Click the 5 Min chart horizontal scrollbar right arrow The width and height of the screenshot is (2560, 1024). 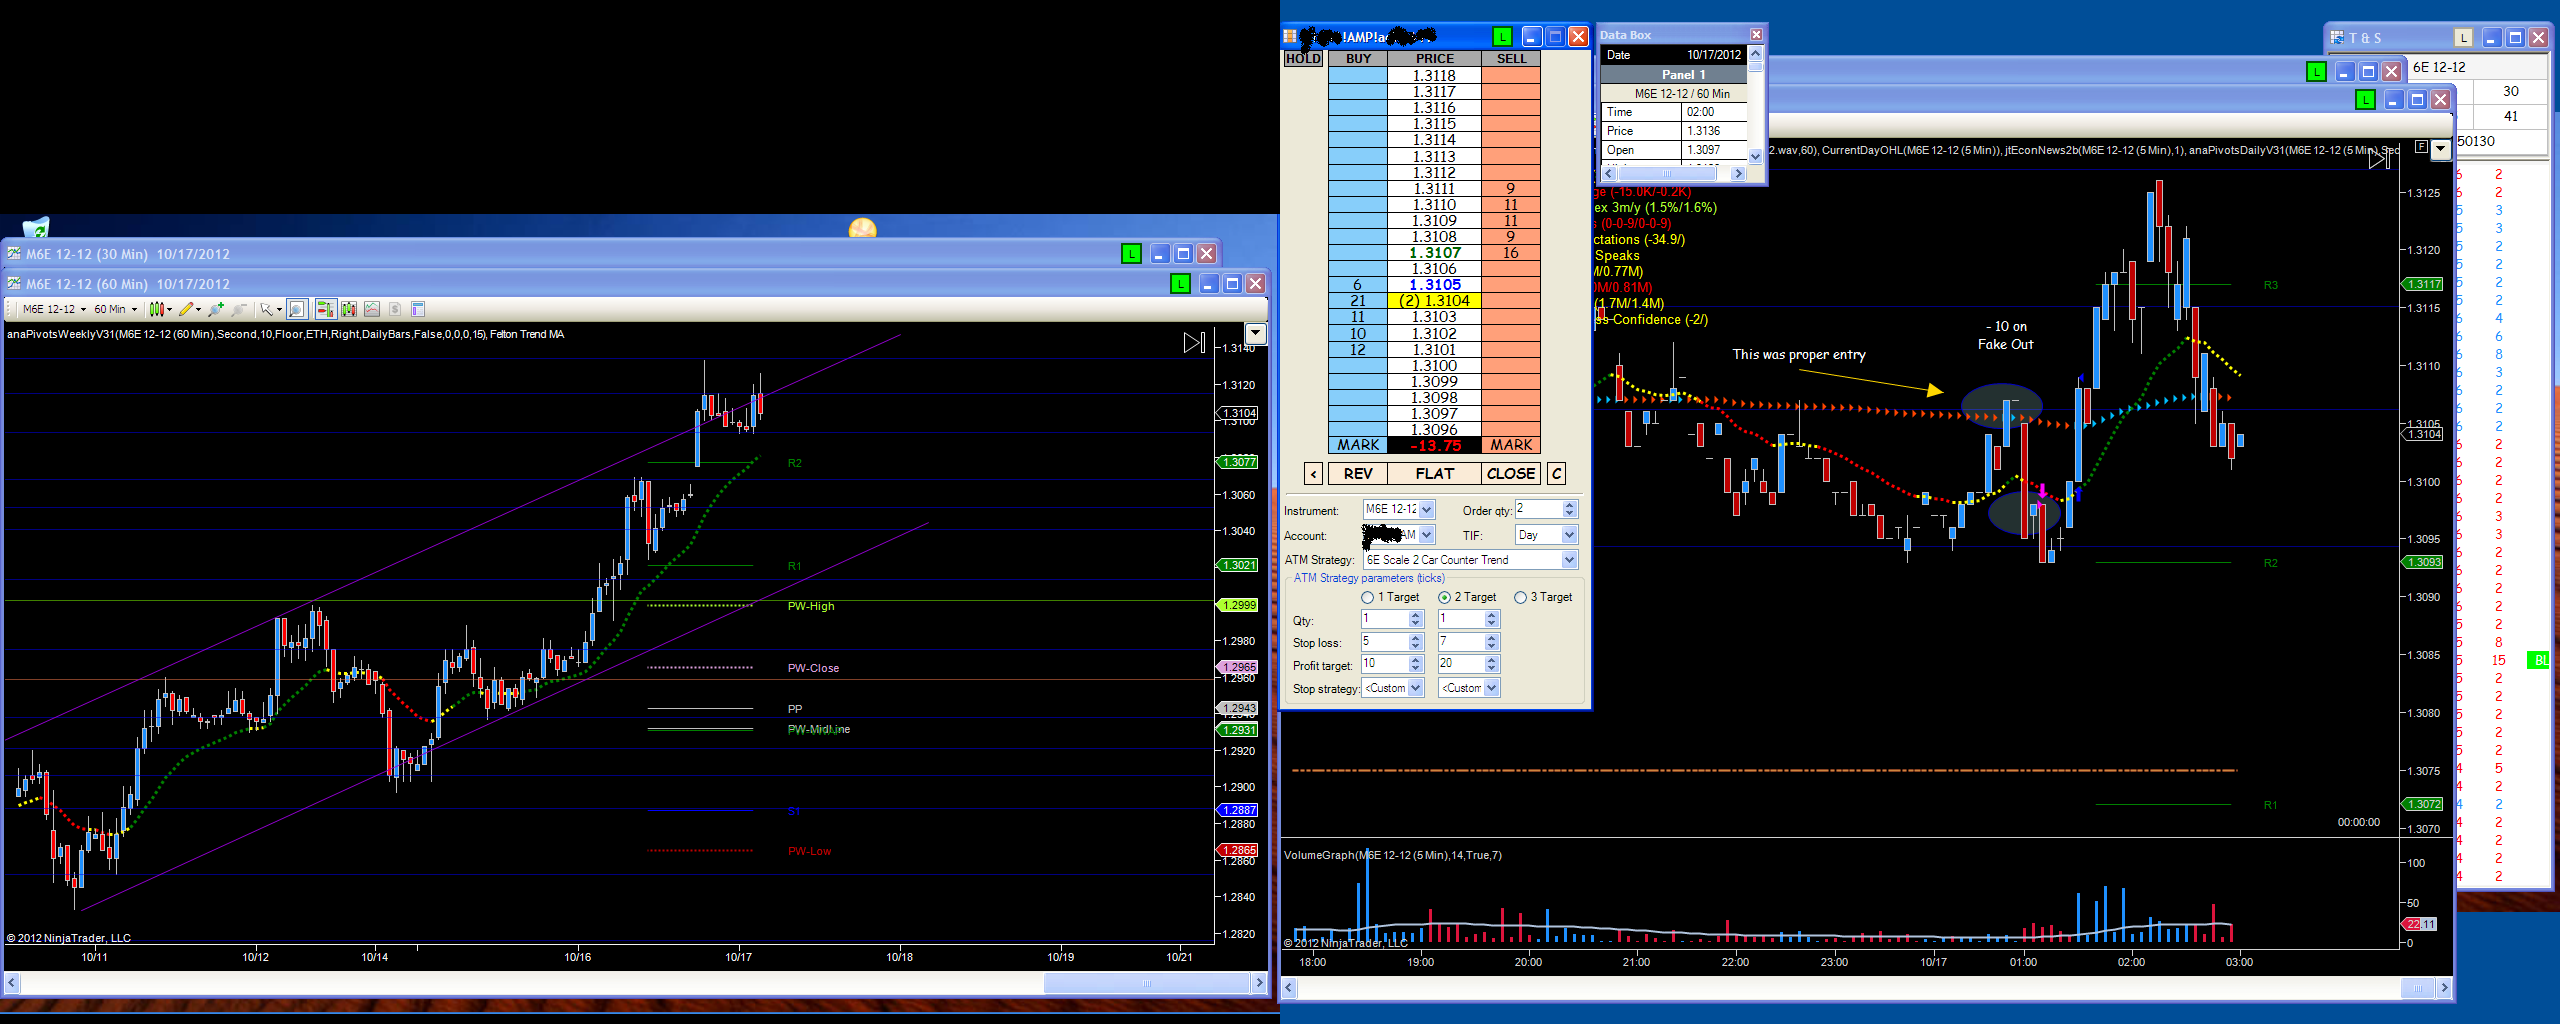pyautogui.click(x=2443, y=988)
